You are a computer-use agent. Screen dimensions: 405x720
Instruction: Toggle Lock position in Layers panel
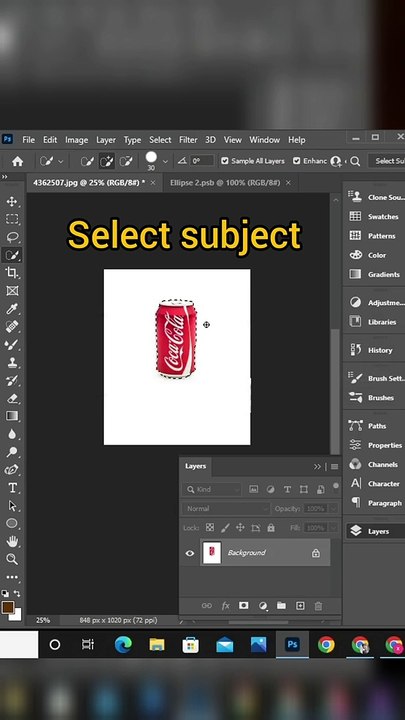click(x=240, y=528)
